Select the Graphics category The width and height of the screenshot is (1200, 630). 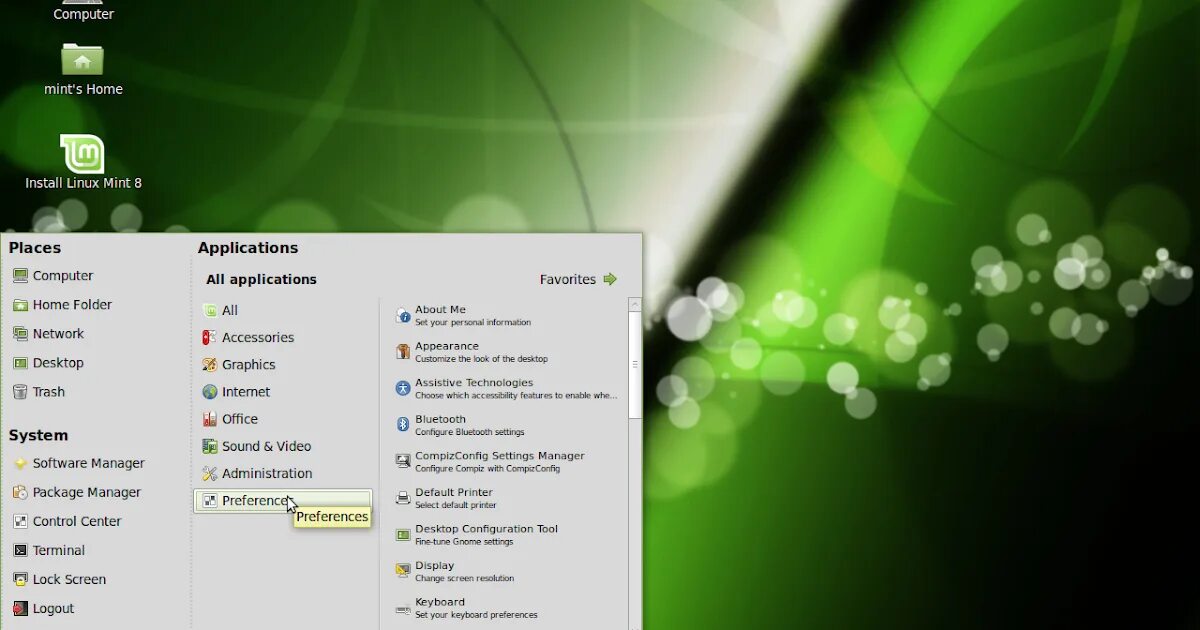283,364
